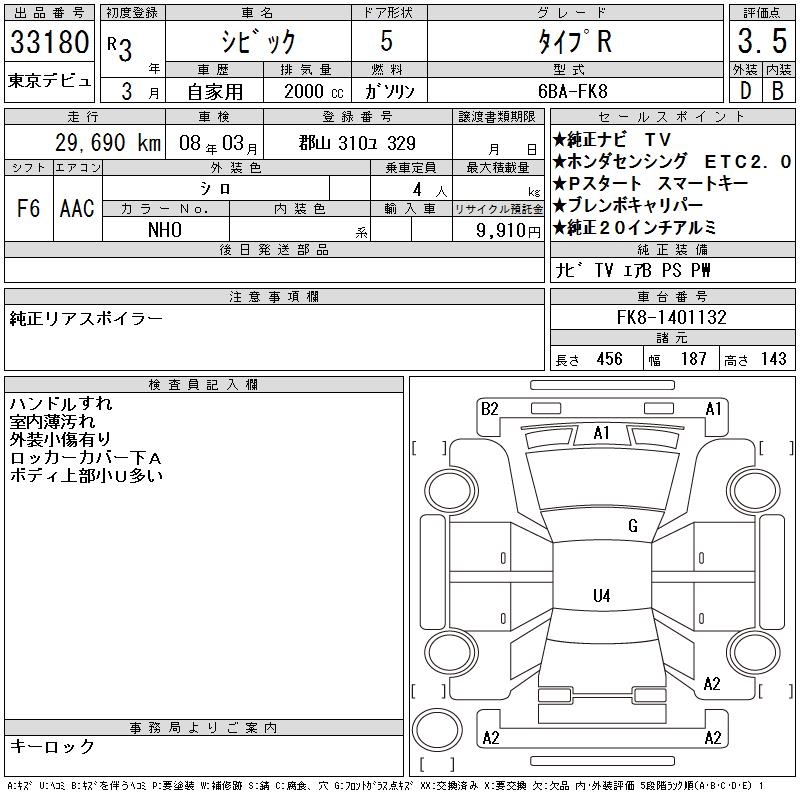The height and width of the screenshot is (800, 800).
Task: Click registration number 郡山 310ユ 329
Action: click(357, 143)
